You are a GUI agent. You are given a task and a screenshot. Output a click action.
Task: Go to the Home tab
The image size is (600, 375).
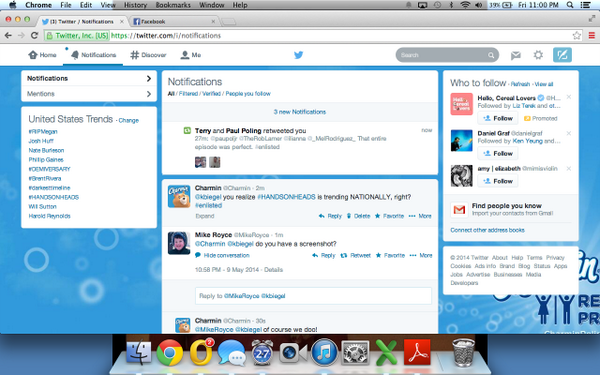(x=42, y=55)
